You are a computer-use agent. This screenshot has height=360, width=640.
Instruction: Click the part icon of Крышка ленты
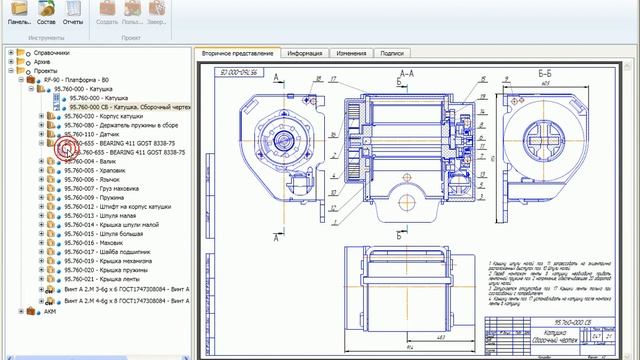51,279
